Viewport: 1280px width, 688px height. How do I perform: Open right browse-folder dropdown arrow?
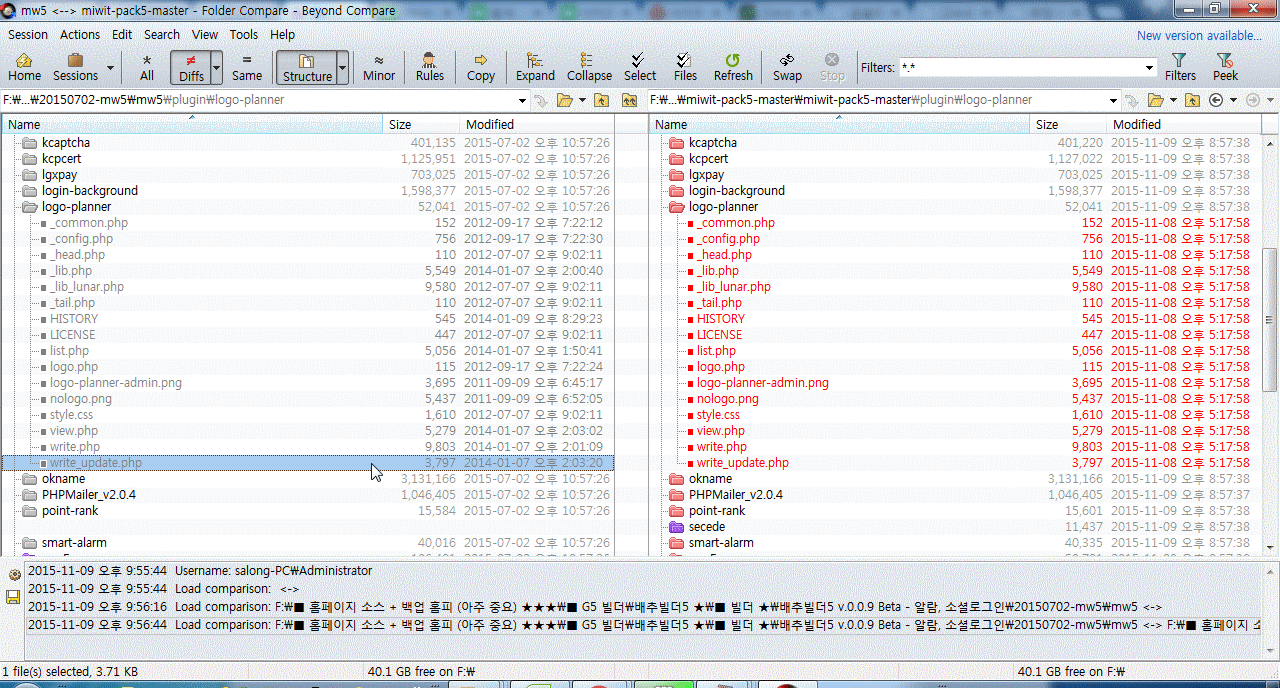tap(1172, 100)
